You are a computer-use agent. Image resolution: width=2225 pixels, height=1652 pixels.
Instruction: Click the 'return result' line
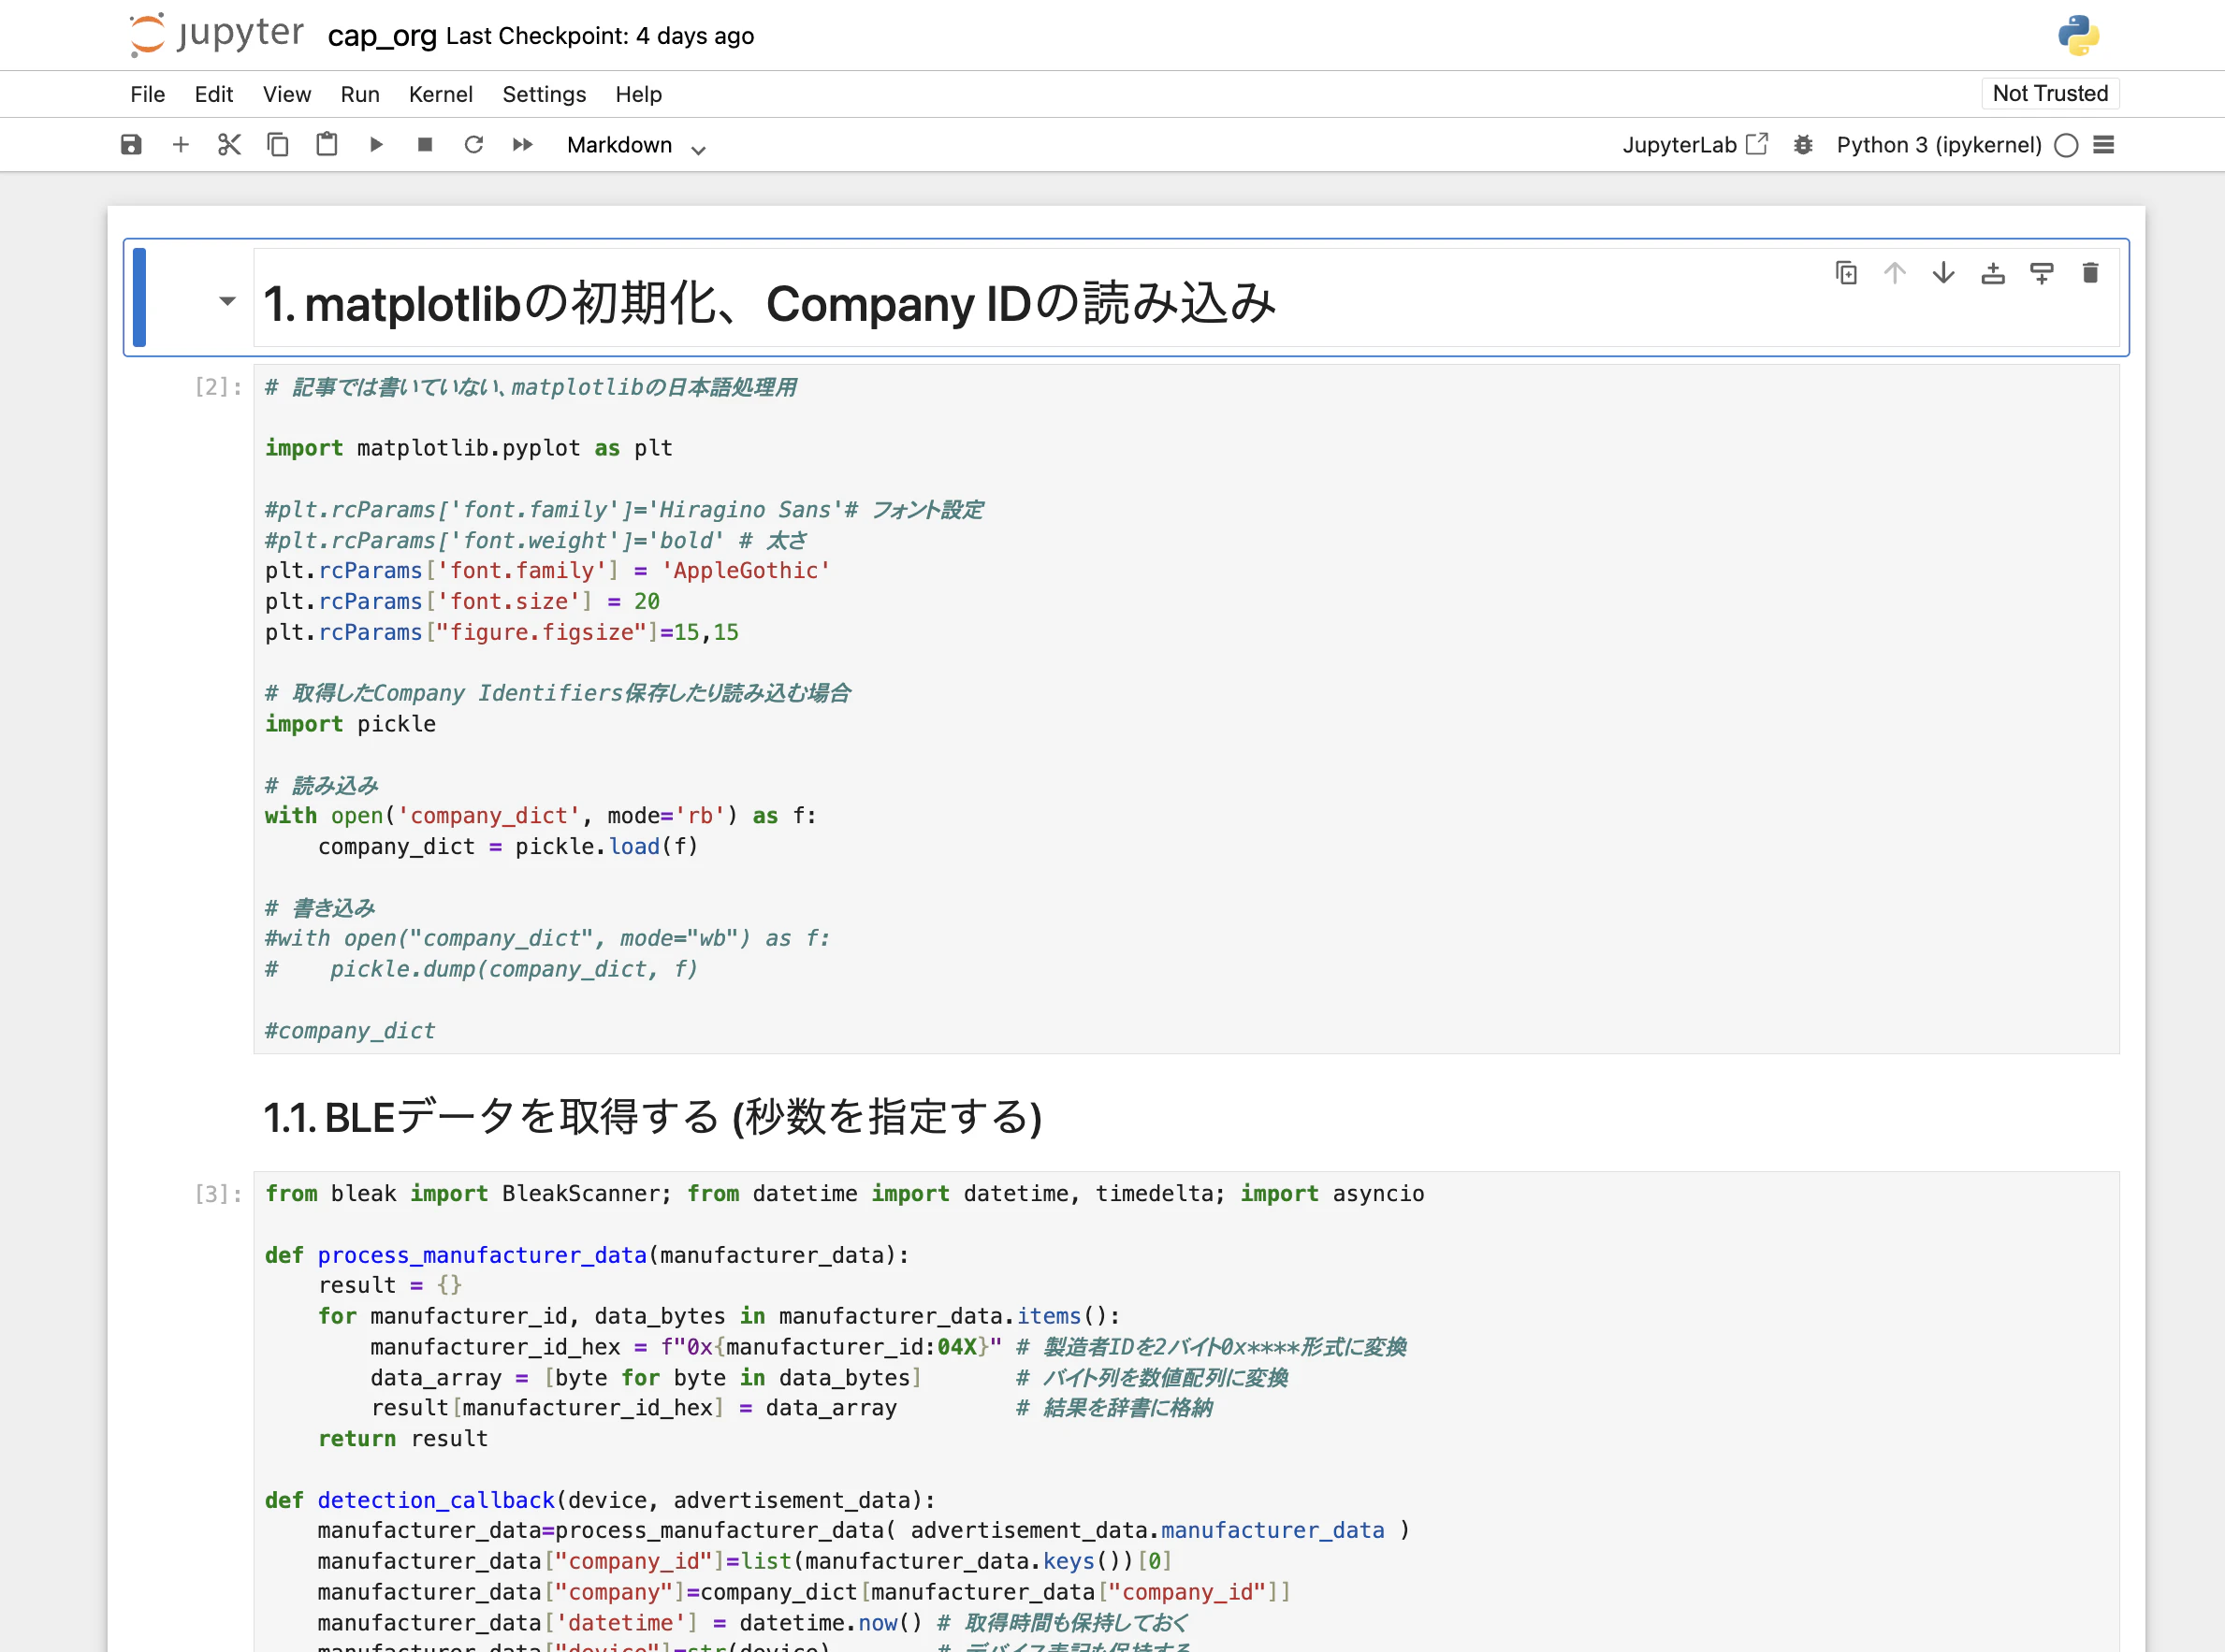click(x=403, y=1439)
